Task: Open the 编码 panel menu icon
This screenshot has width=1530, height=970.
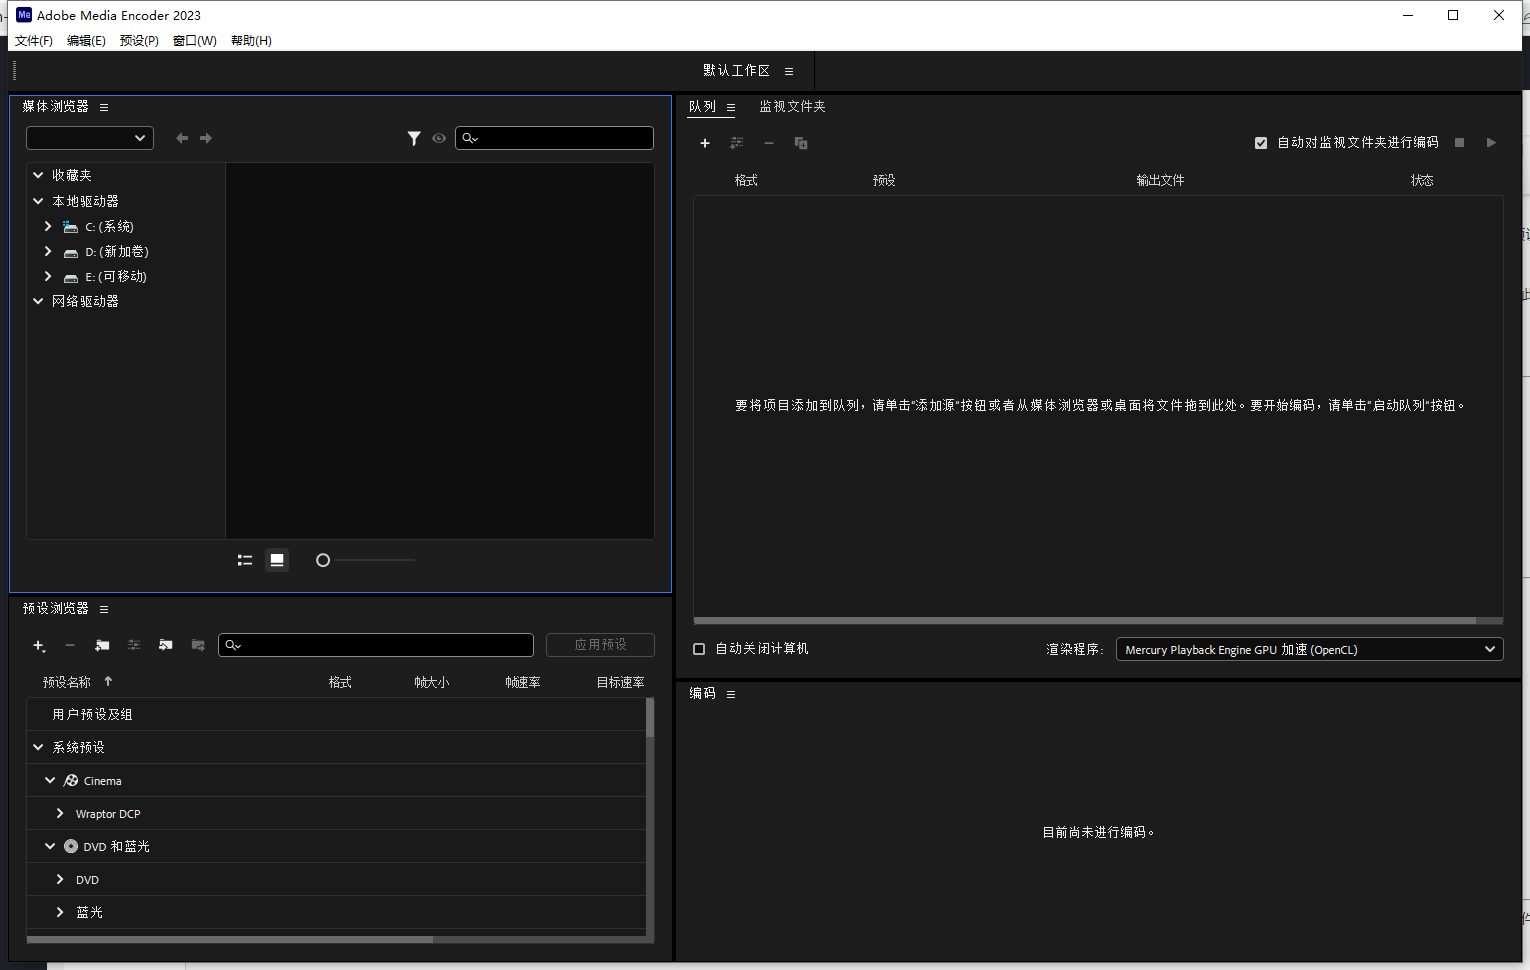Action: (731, 694)
